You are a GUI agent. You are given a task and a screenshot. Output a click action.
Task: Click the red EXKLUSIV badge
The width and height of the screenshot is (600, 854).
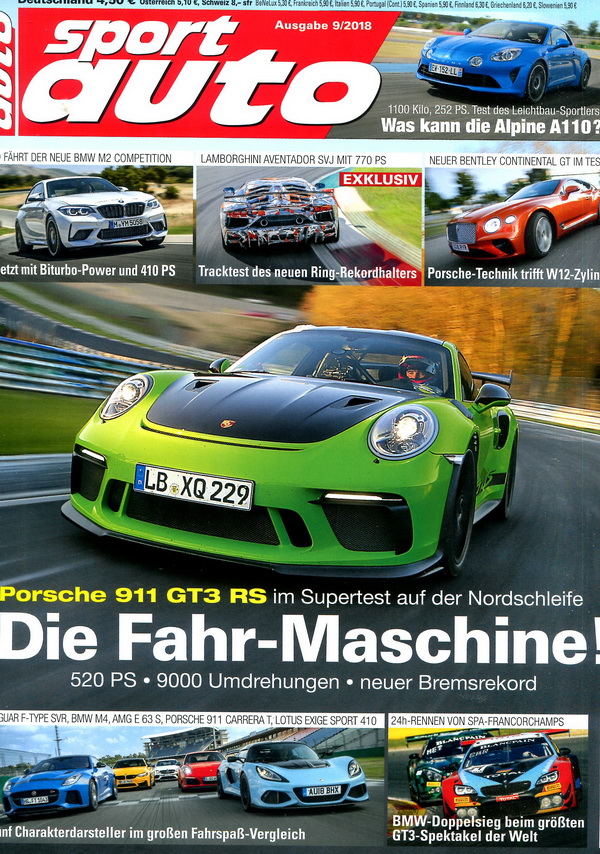pos(380,179)
